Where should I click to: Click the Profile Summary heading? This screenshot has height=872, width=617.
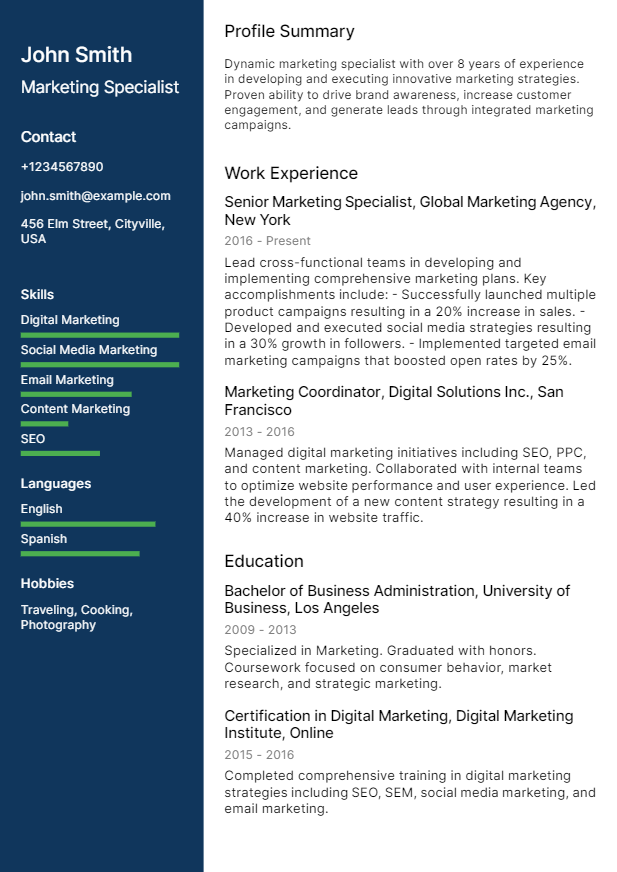click(289, 31)
